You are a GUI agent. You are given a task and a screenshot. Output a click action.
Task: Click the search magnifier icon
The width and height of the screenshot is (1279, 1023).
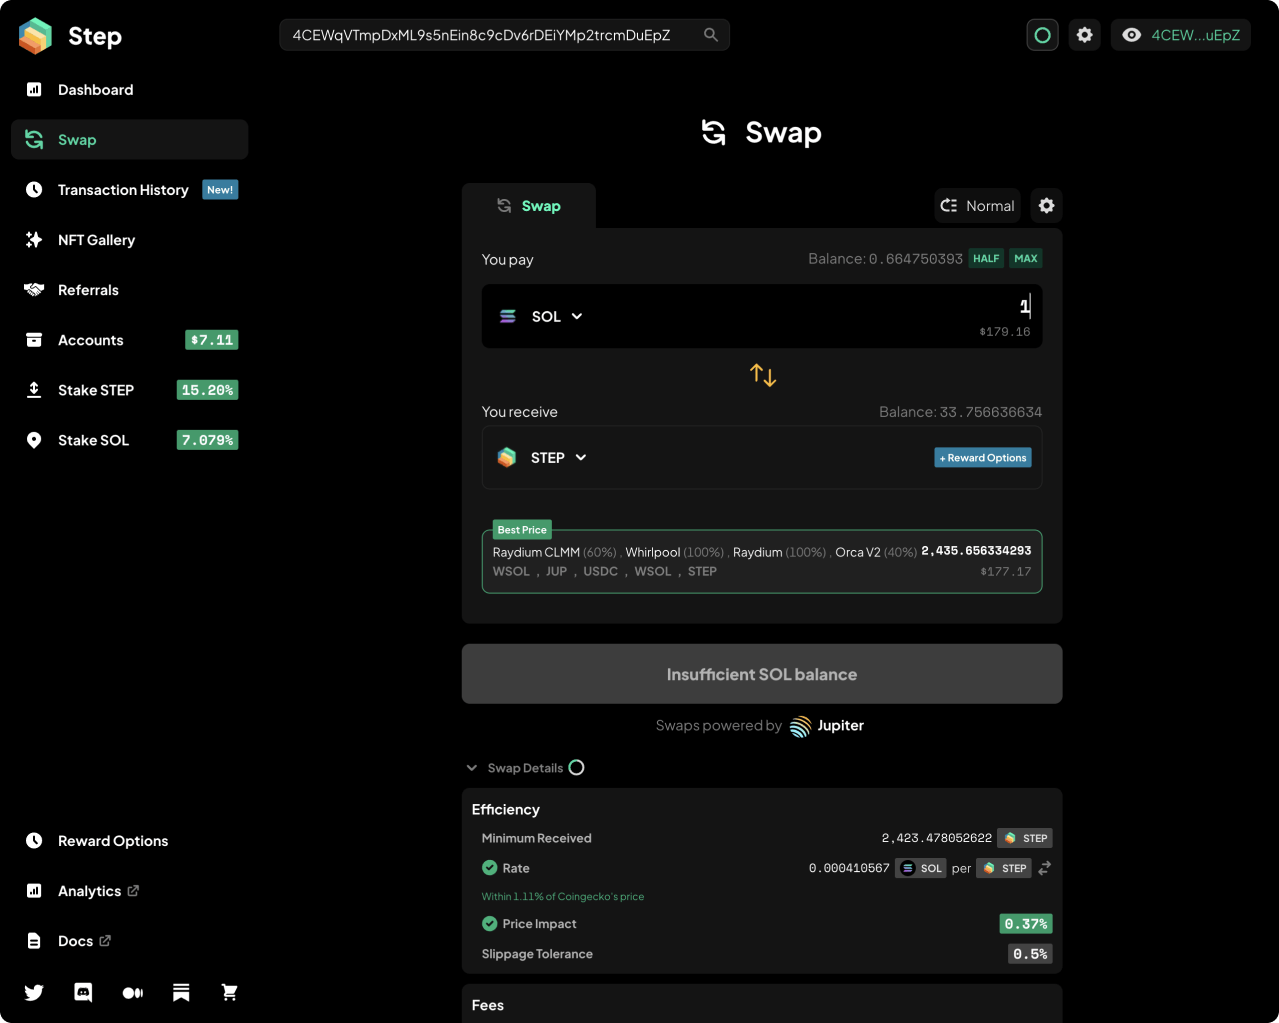pos(711,35)
